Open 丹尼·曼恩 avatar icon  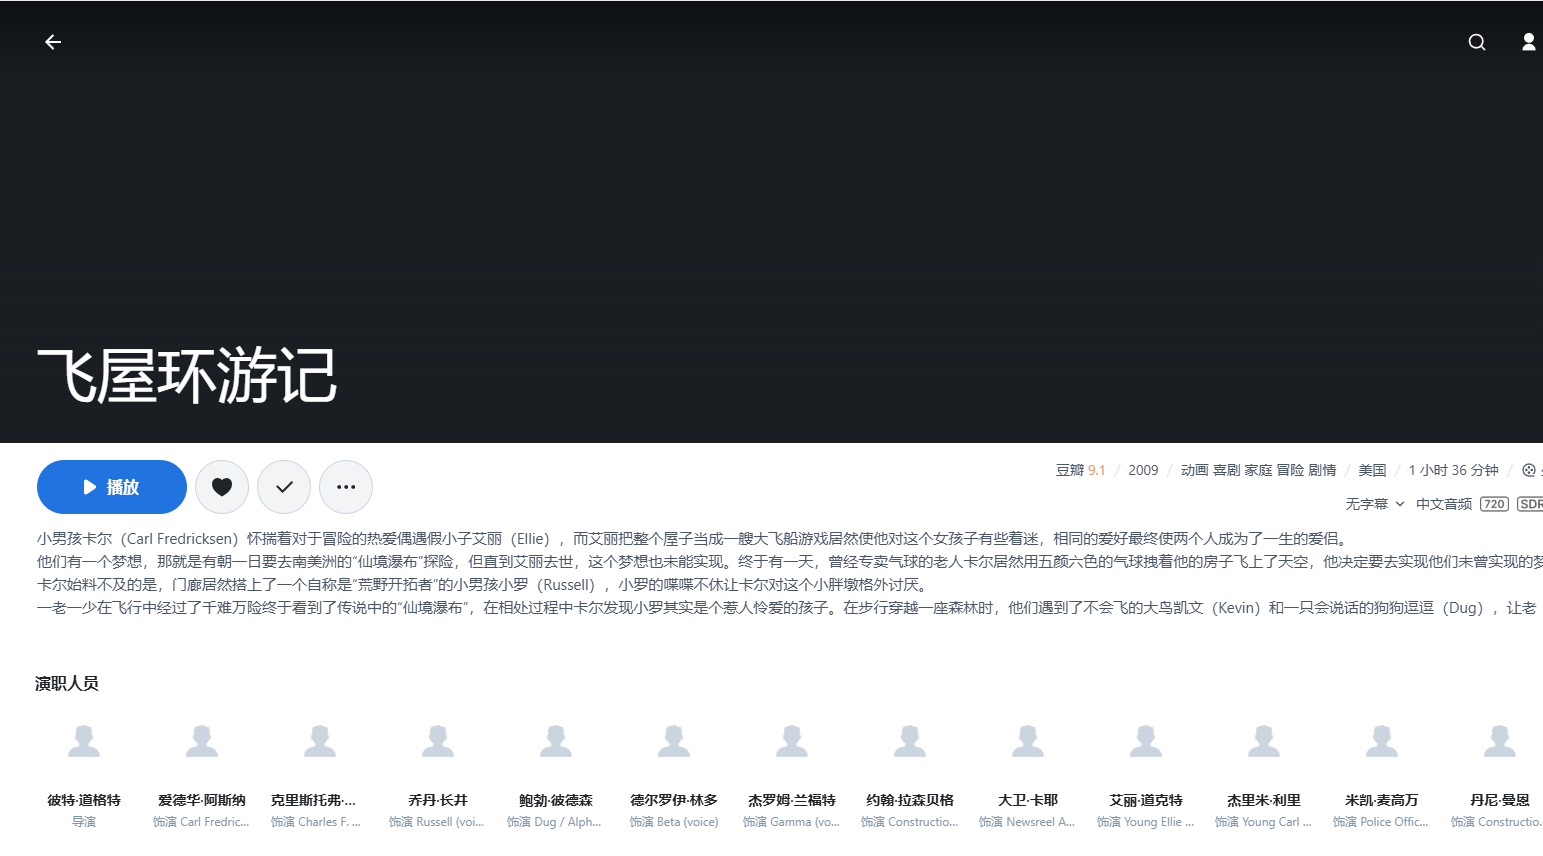(1500, 741)
